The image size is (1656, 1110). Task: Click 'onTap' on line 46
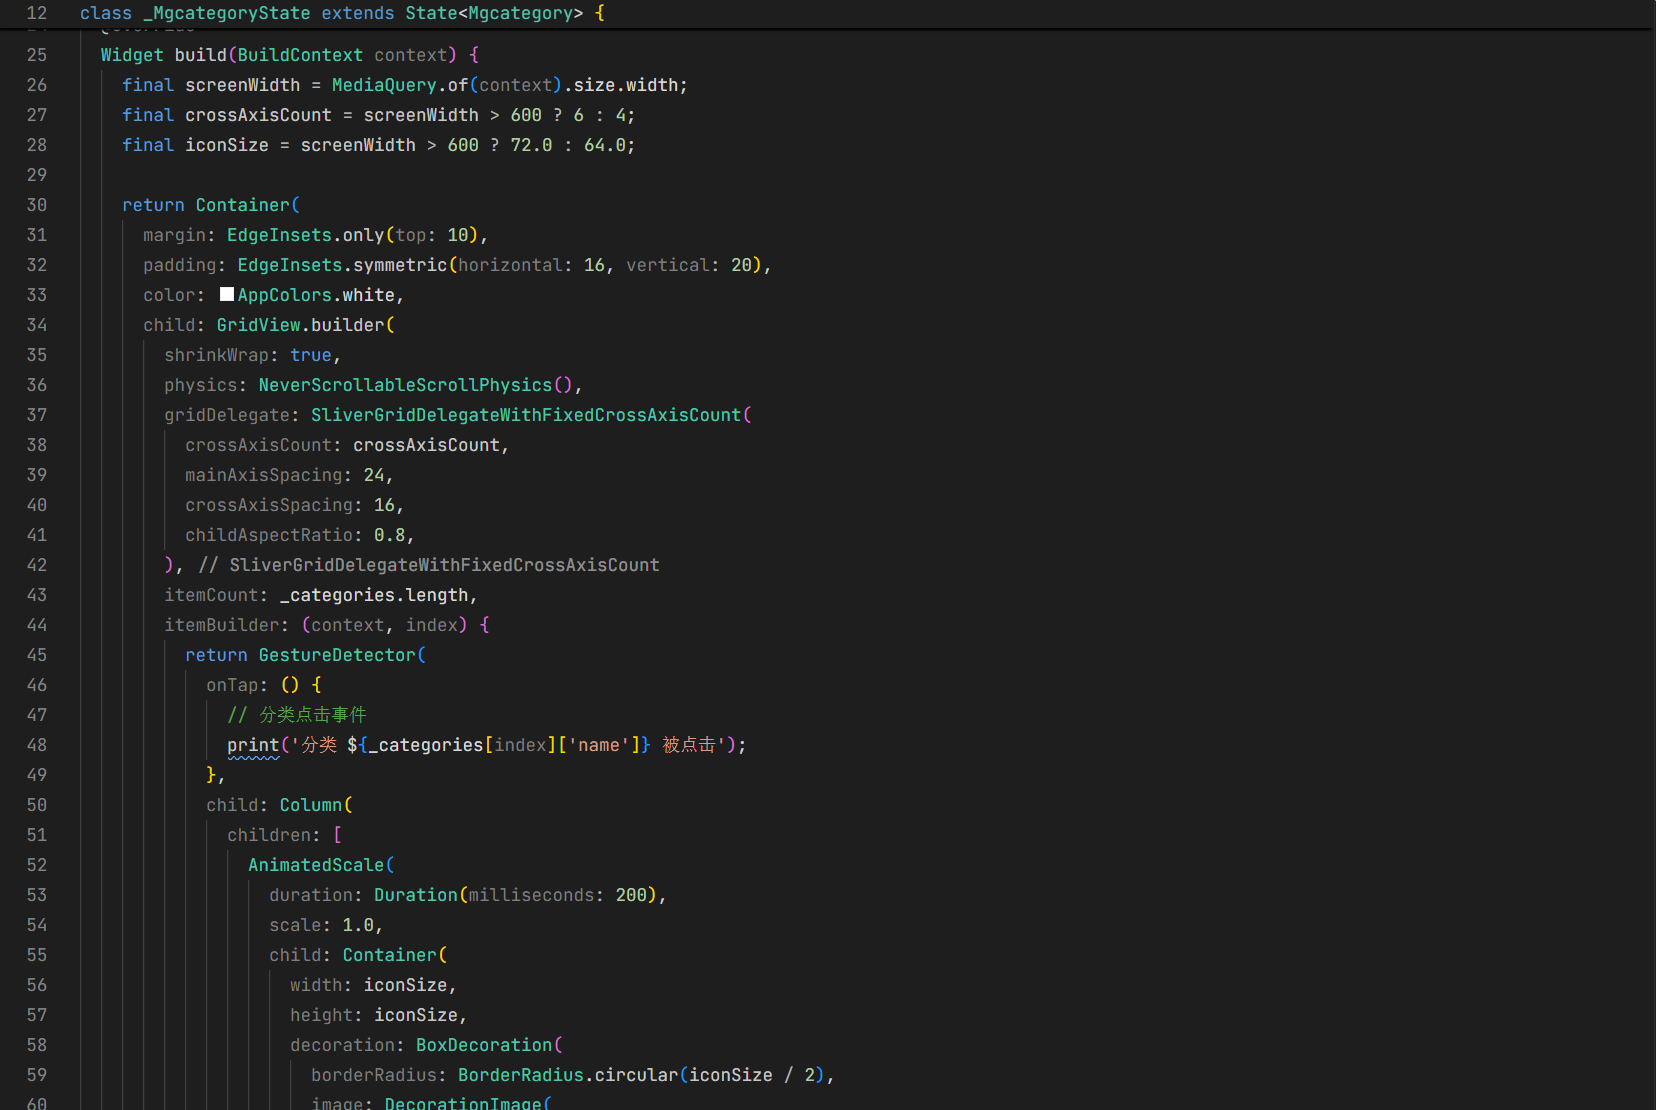(232, 685)
